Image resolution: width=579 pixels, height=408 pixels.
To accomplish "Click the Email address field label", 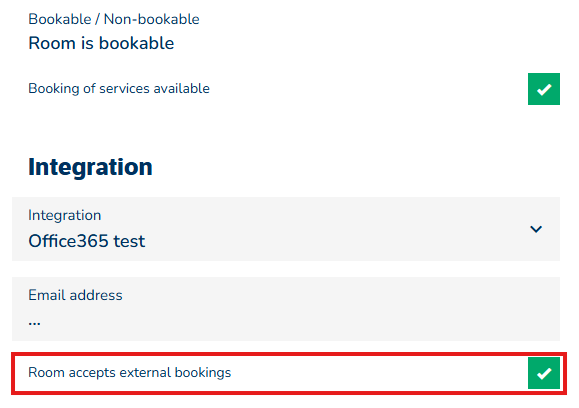I will pos(75,295).
